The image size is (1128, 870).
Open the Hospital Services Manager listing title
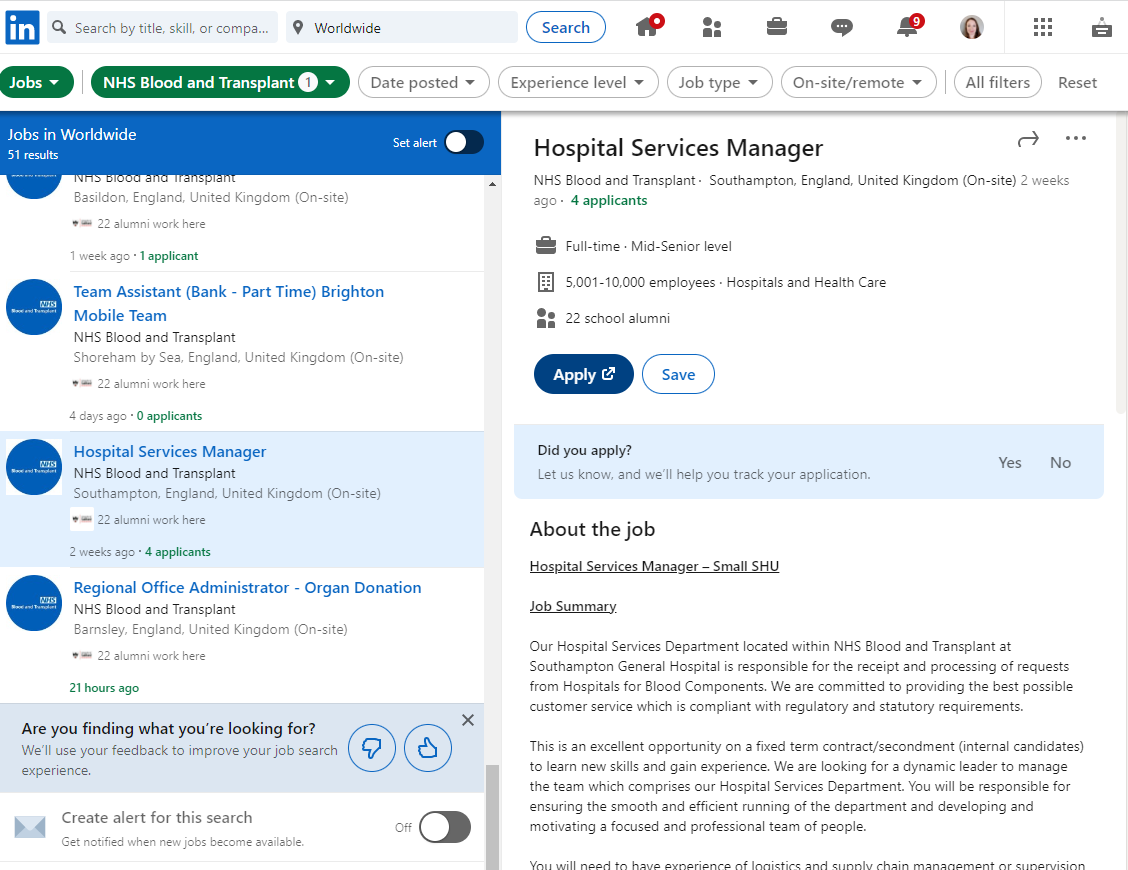[x=170, y=451]
